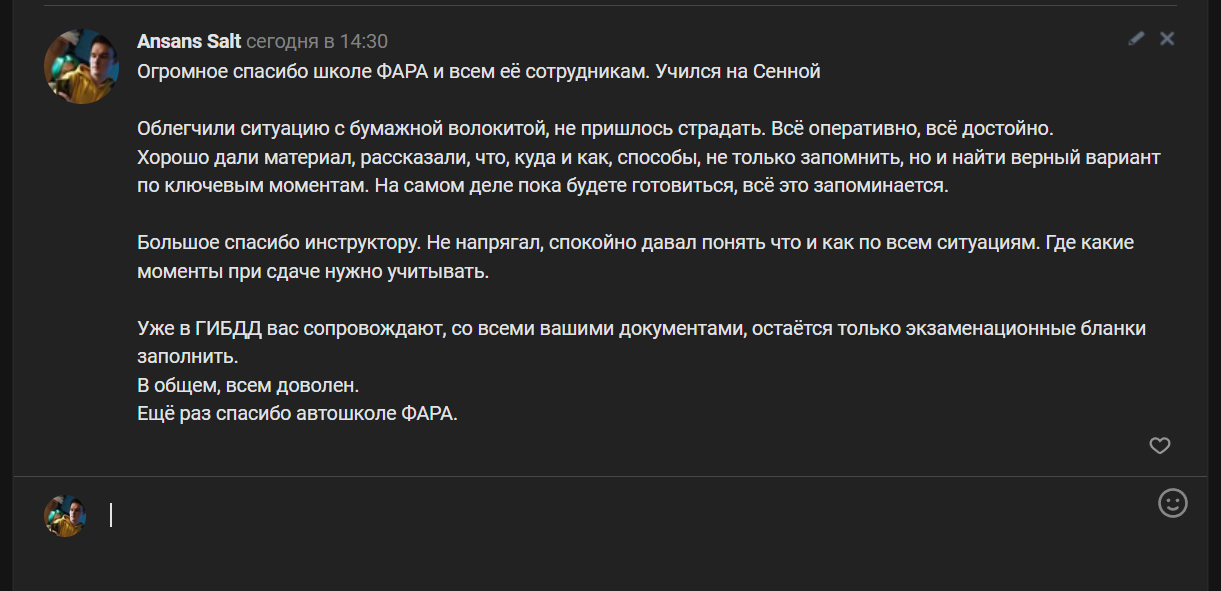Open the emoji picker smiley icon
The height and width of the screenshot is (591, 1221).
[x=1172, y=502]
